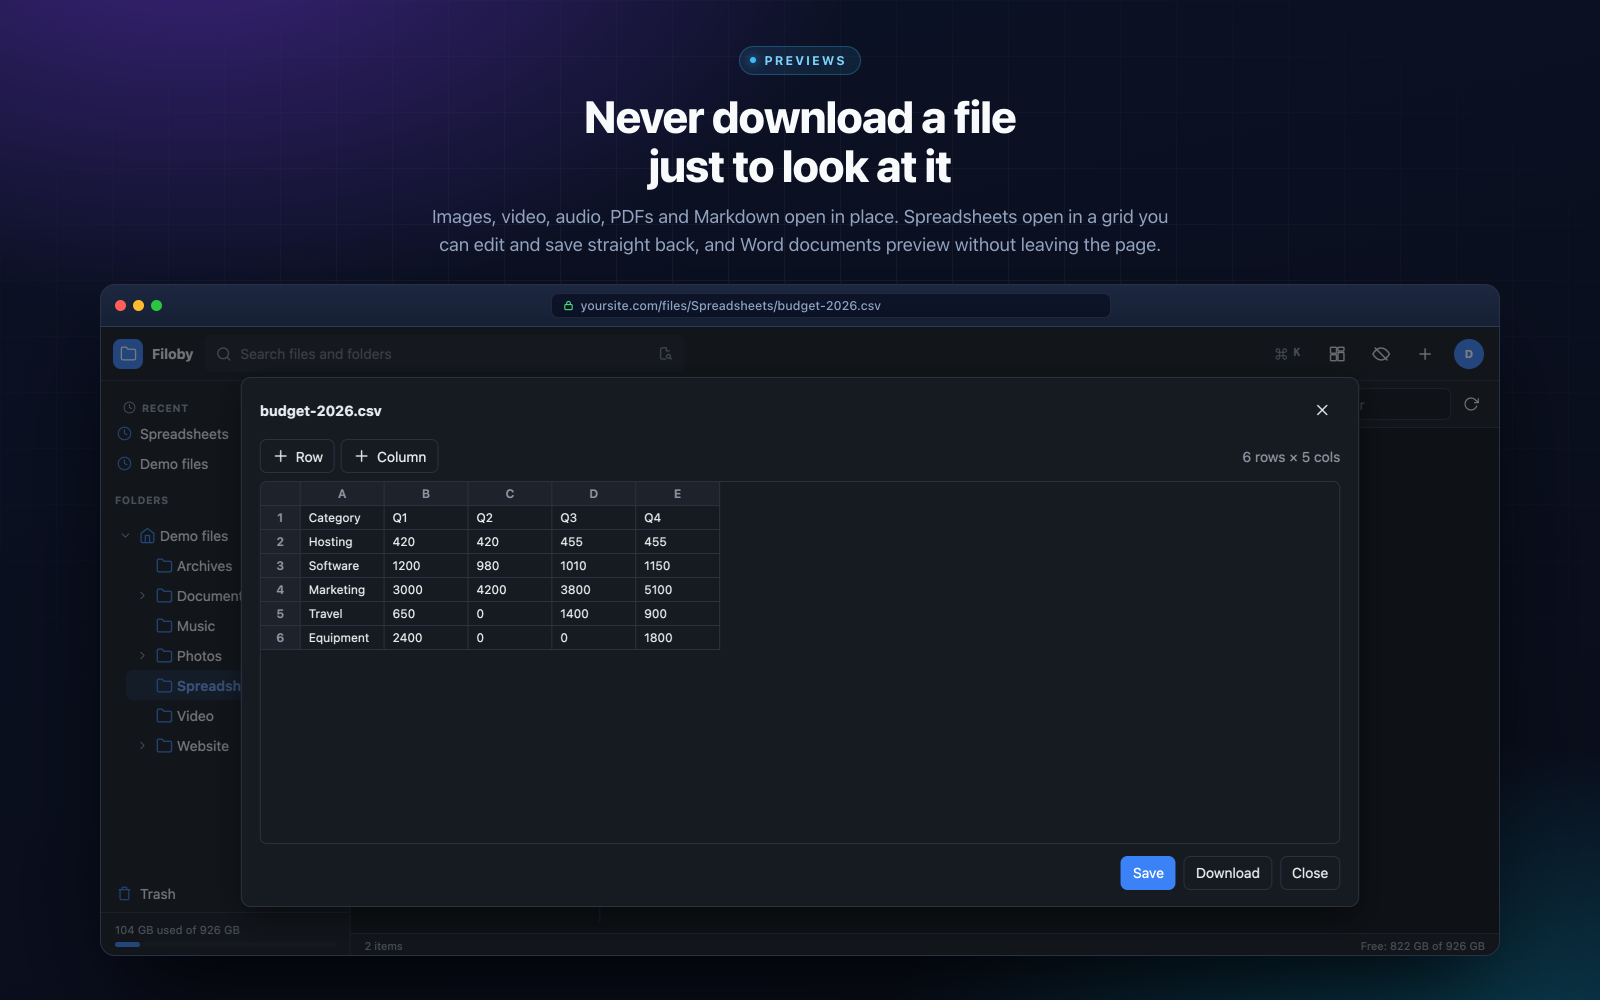1600x1000 pixels.
Task: Add a Row to the spreadsheet
Action: tap(297, 457)
